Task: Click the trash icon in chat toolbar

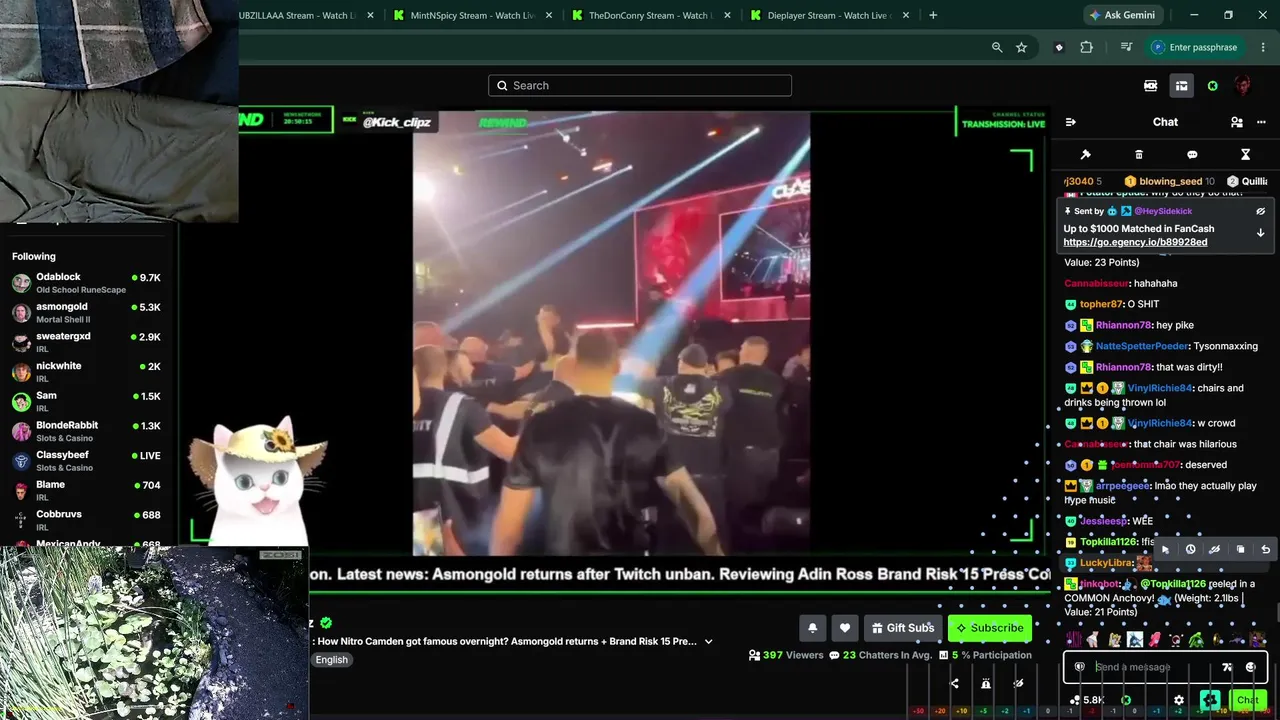Action: 1139,155
